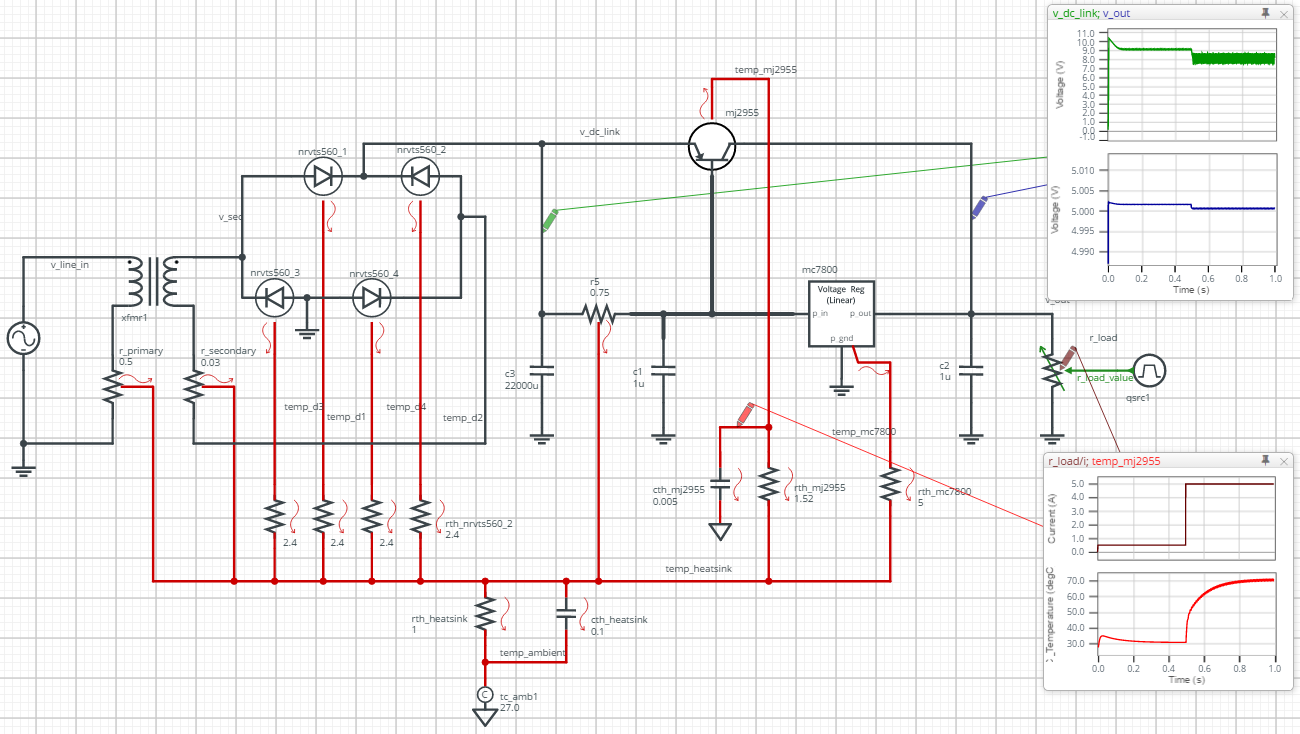
Task: Click the v_line_in net label
Action: tap(70, 264)
